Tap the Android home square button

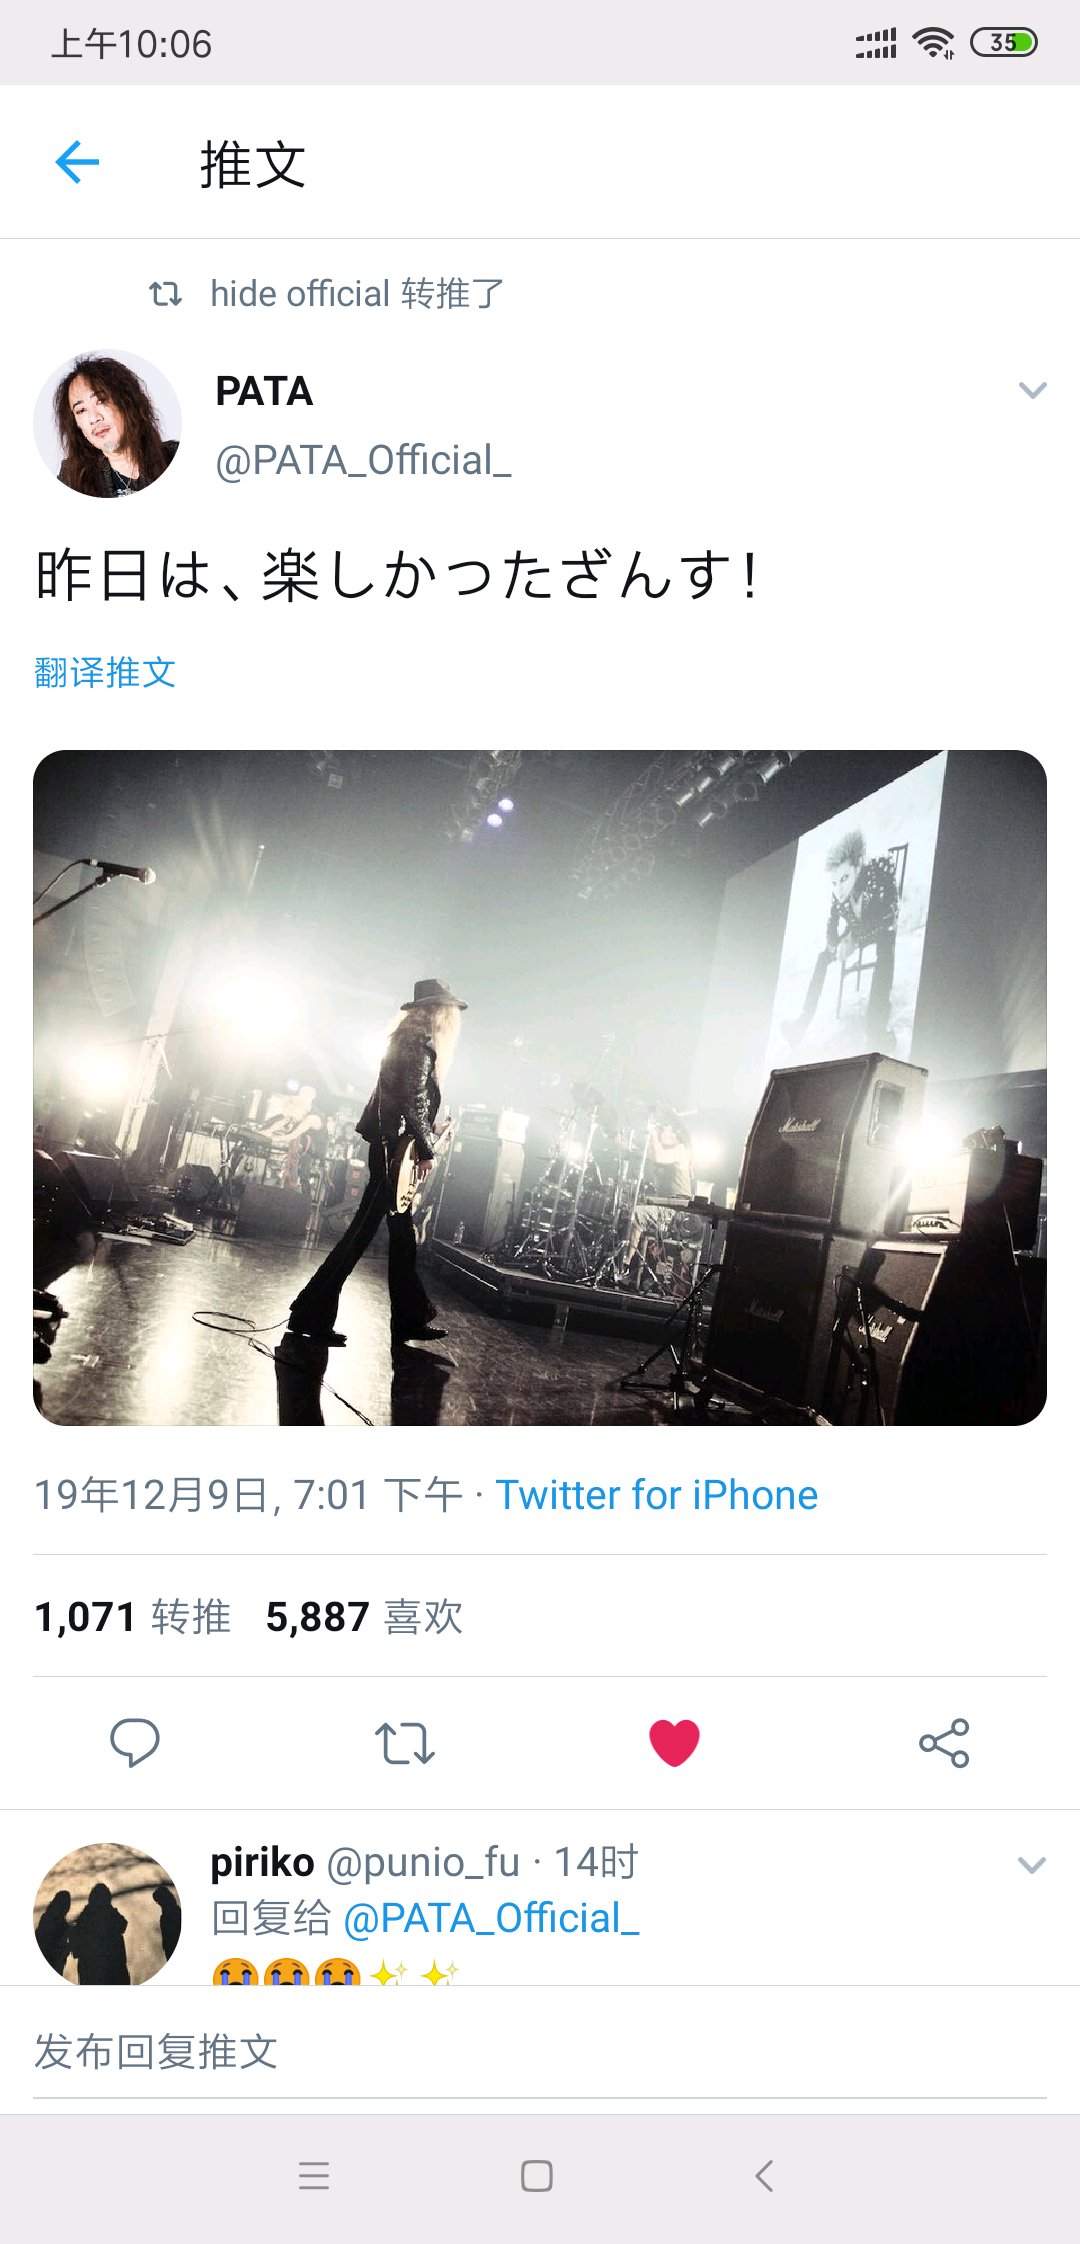[537, 2176]
